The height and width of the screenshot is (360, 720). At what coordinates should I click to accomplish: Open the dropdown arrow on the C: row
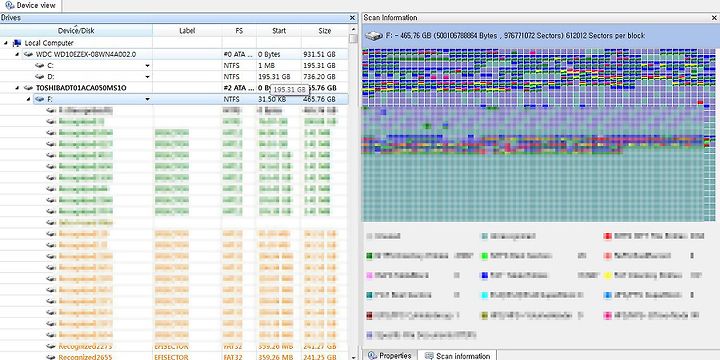pos(147,66)
